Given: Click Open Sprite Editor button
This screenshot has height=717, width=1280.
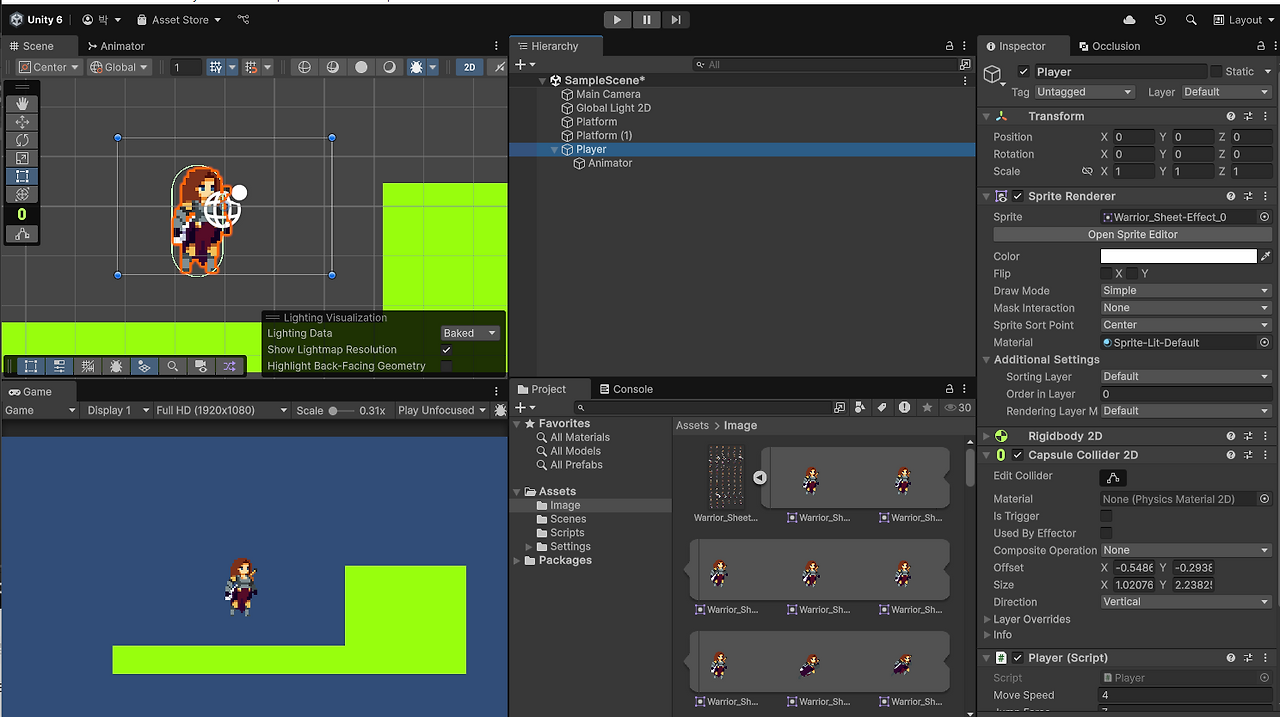Looking at the screenshot, I should click(x=1132, y=235).
